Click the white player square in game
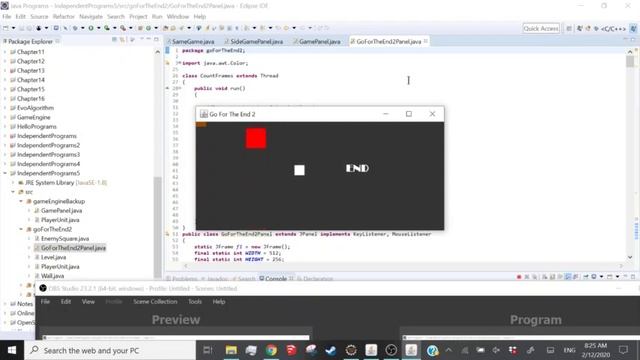Screen dimensions: 640x360 (299, 170)
